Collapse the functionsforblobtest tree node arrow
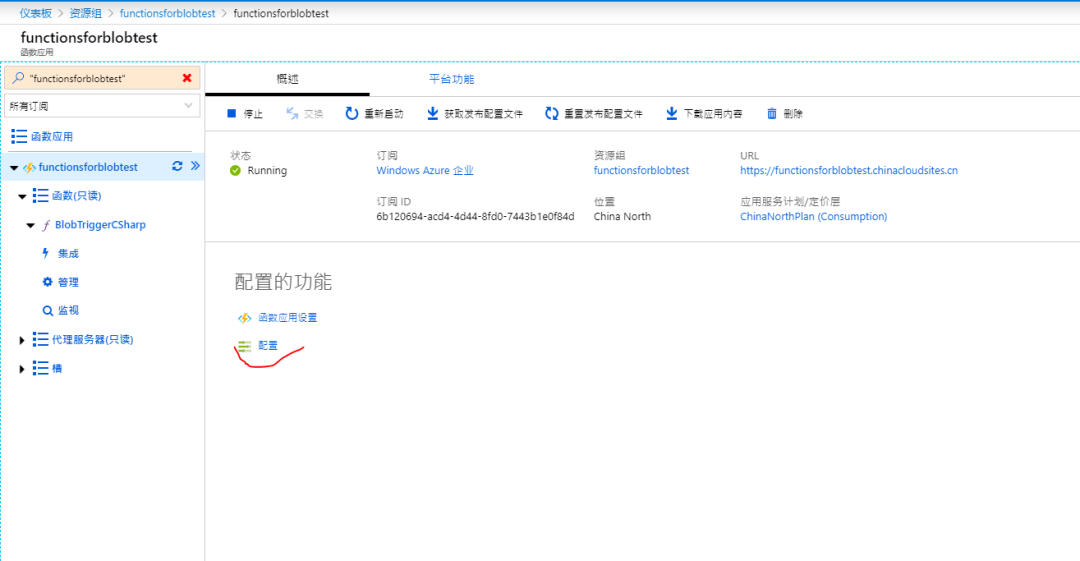The height and width of the screenshot is (561, 1080). click(x=14, y=167)
